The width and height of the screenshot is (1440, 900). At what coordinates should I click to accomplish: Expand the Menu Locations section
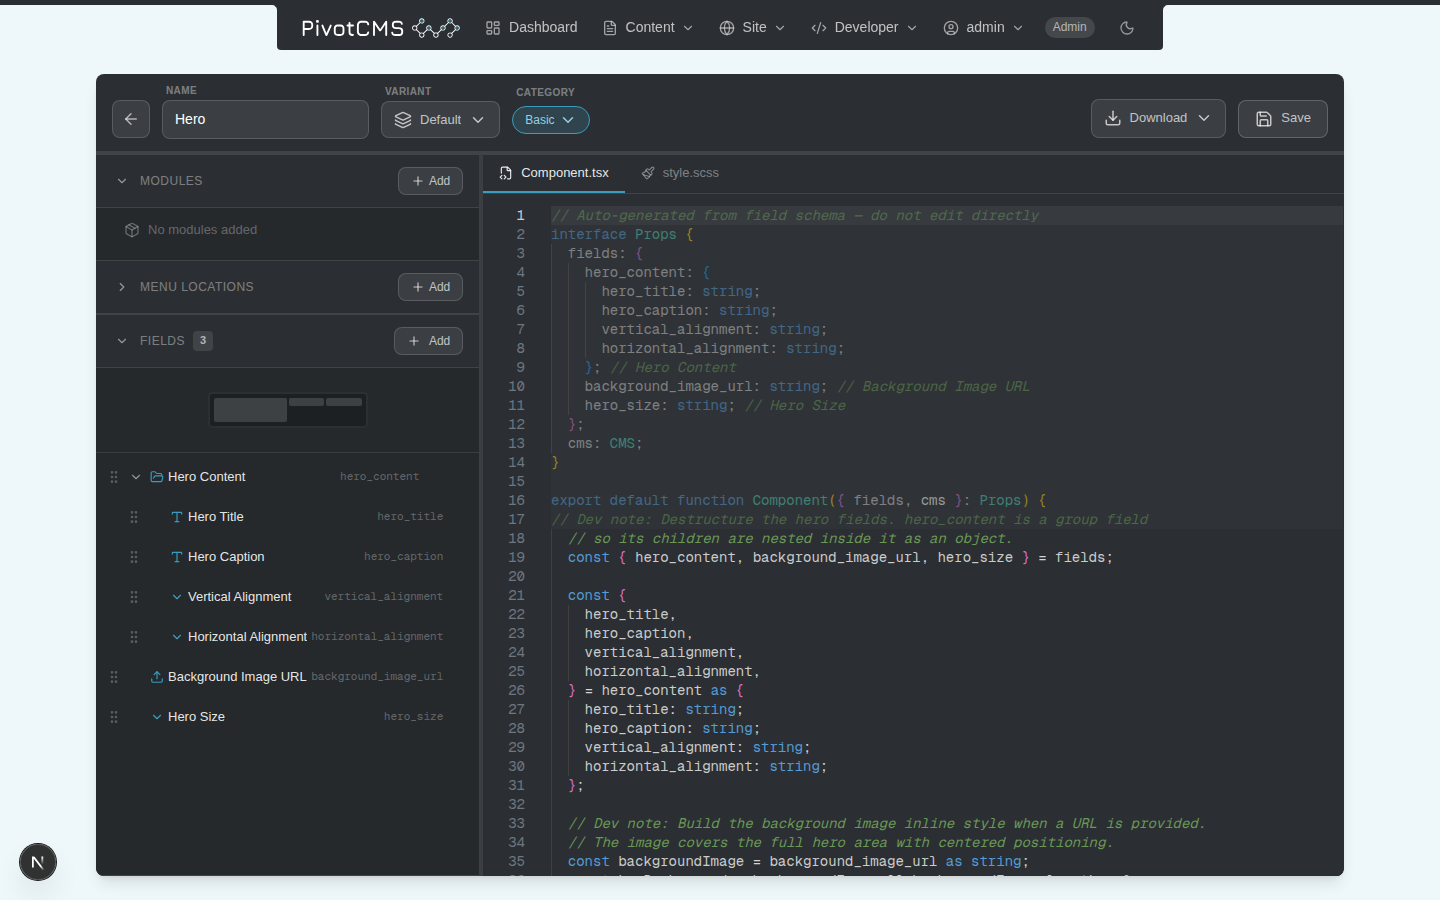coord(122,287)
